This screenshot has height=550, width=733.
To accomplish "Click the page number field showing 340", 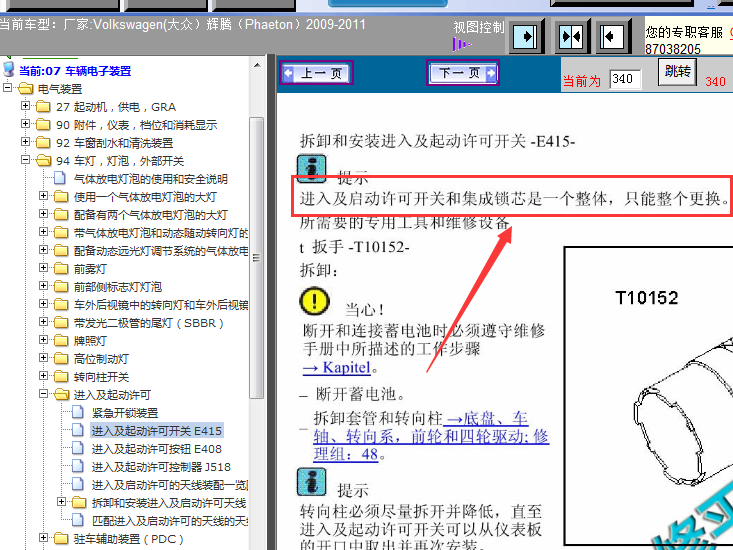I will coord(624,79).
